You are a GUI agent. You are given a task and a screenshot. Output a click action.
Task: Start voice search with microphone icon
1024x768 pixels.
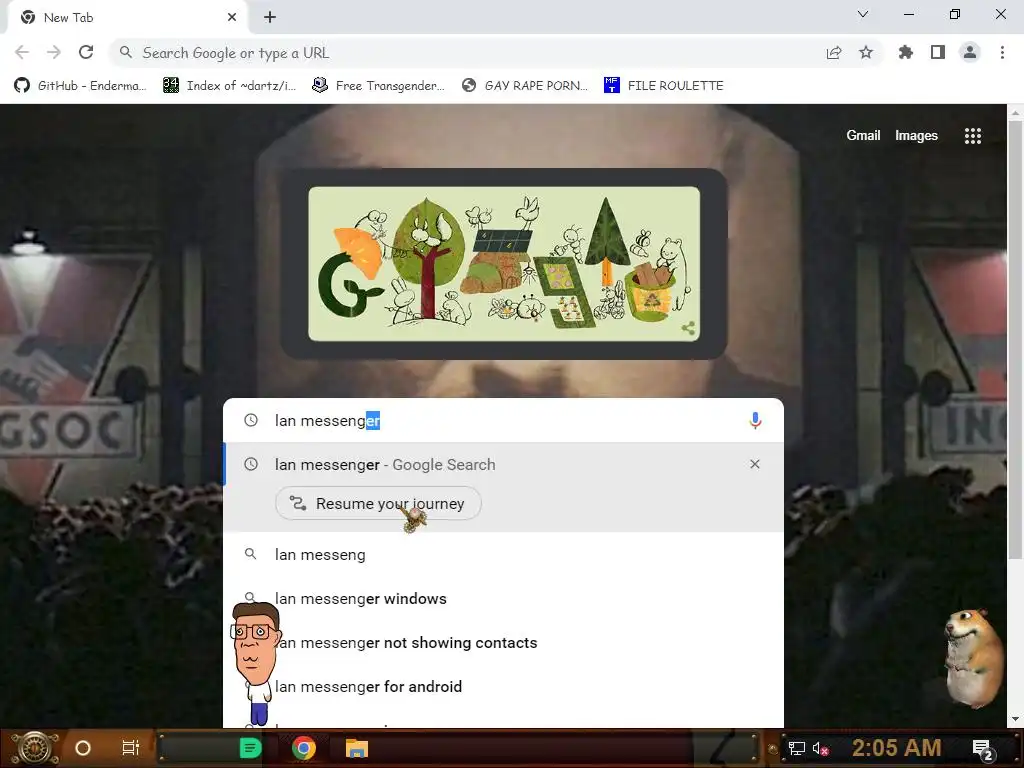755,421
